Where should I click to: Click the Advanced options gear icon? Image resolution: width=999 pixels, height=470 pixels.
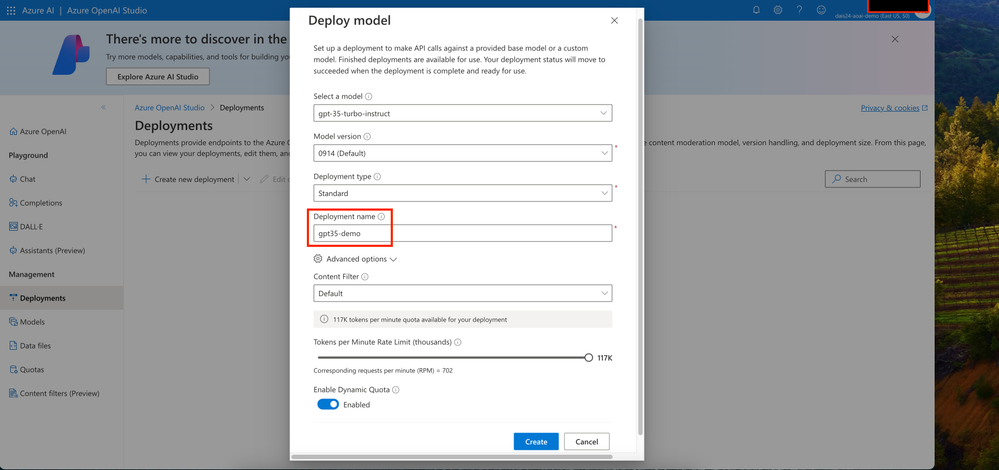[318, 259]
